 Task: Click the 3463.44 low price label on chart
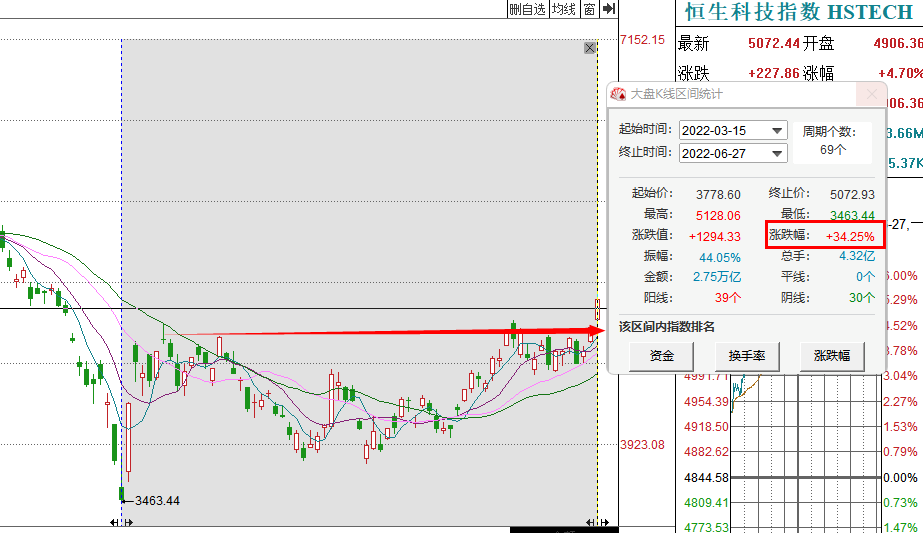pyautogui.click(x=157, y=501)
